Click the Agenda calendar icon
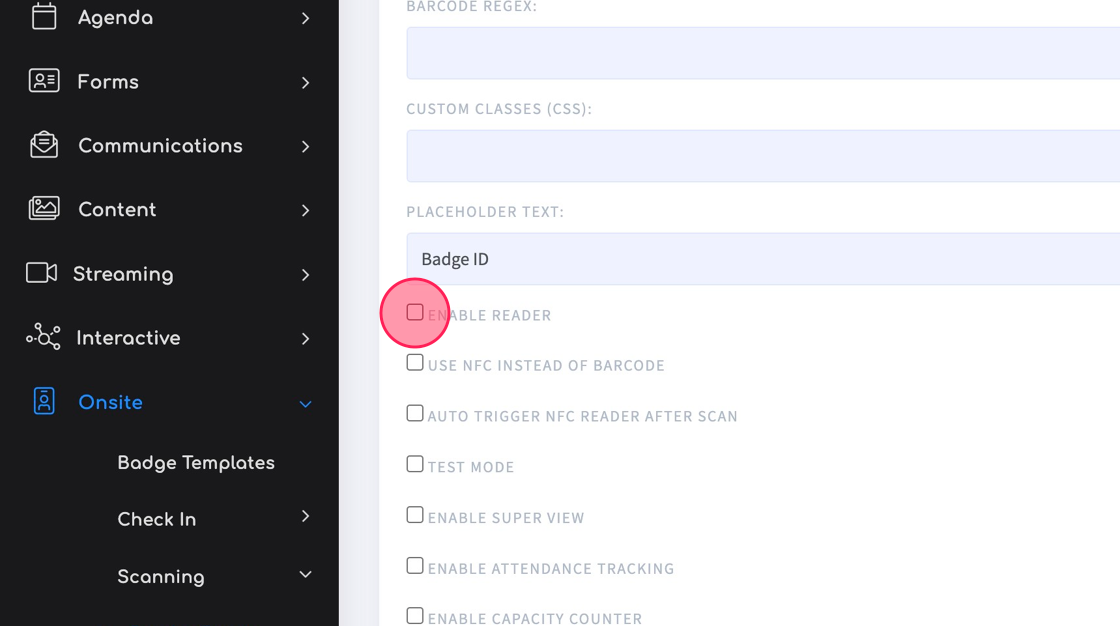 (44, 16)
